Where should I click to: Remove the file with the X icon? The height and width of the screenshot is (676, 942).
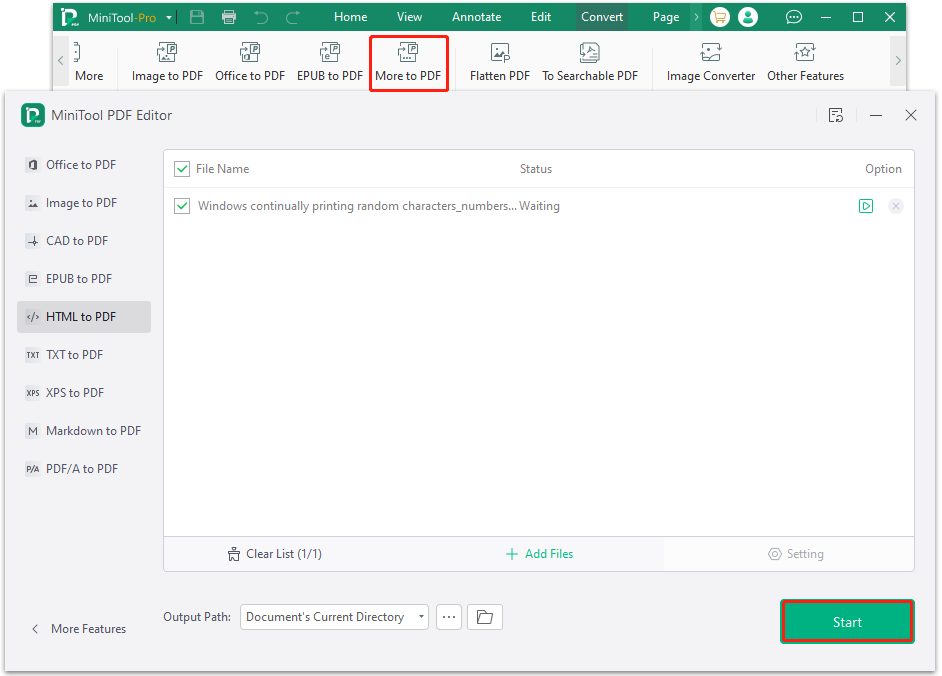click(896, 206)
